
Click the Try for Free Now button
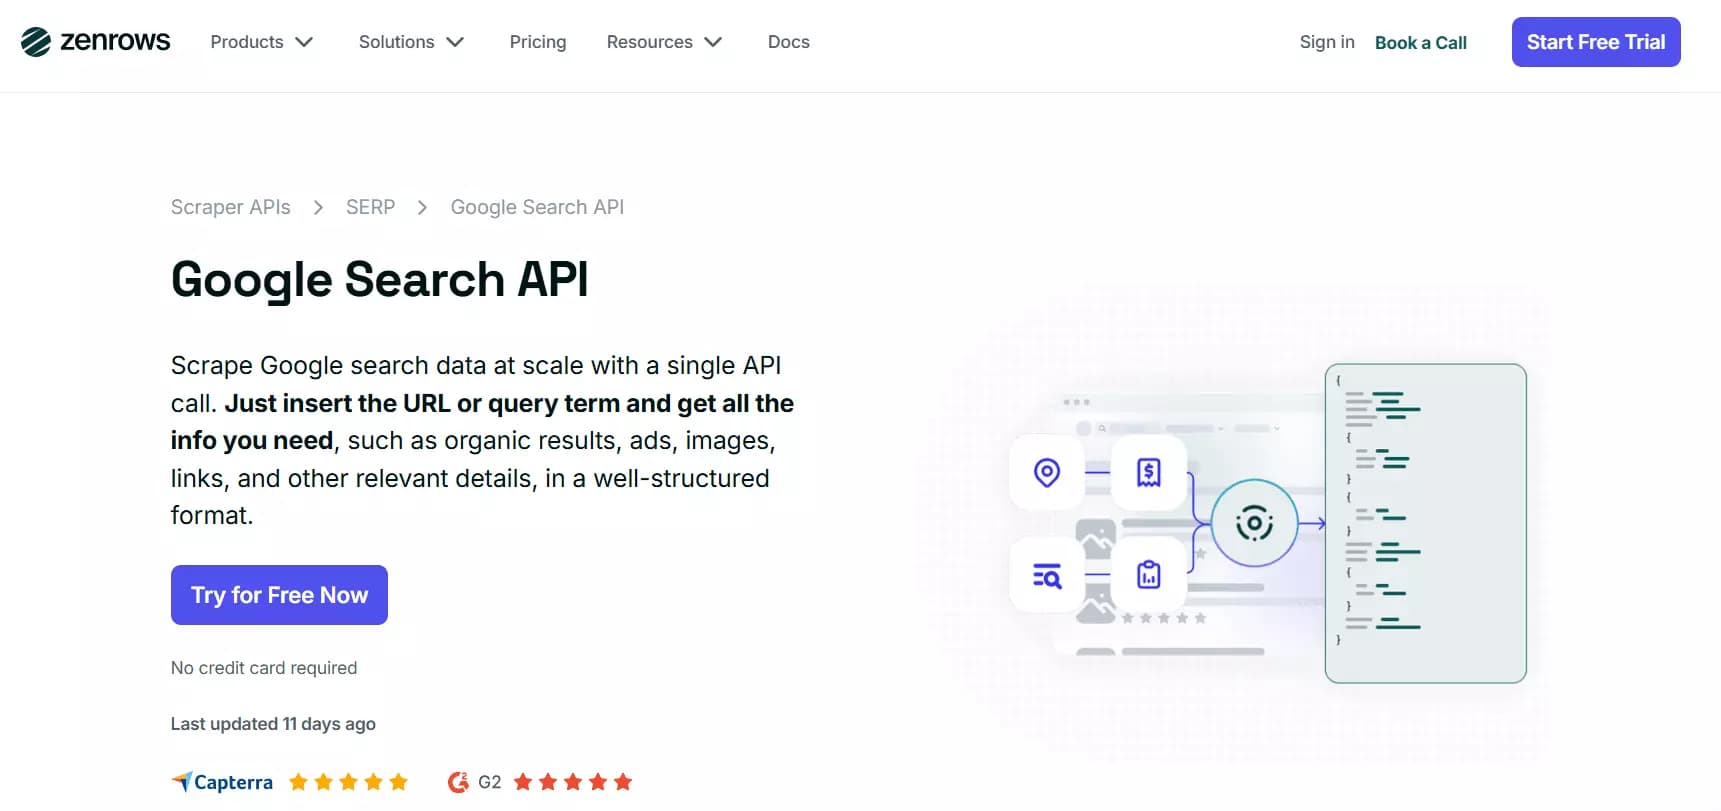pyautogui.click(x=279, y=595)
